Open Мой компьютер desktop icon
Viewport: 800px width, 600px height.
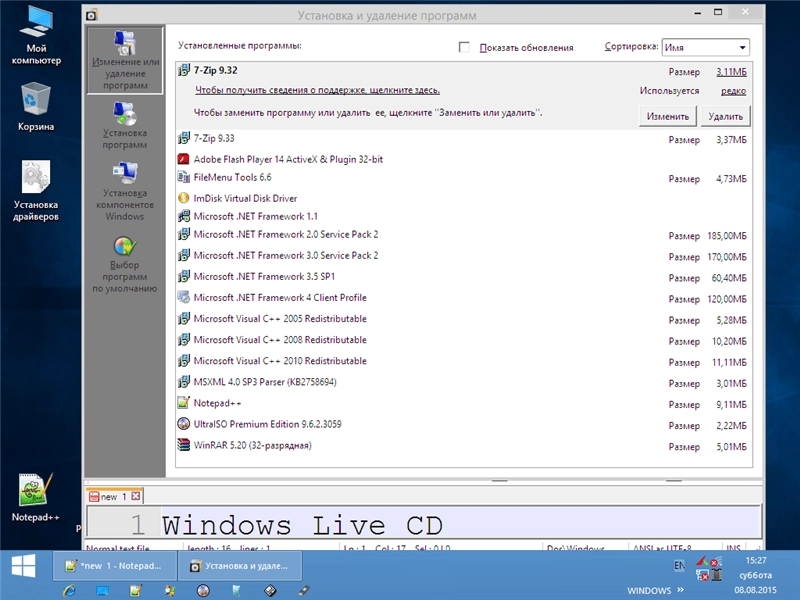pos(36,36)
